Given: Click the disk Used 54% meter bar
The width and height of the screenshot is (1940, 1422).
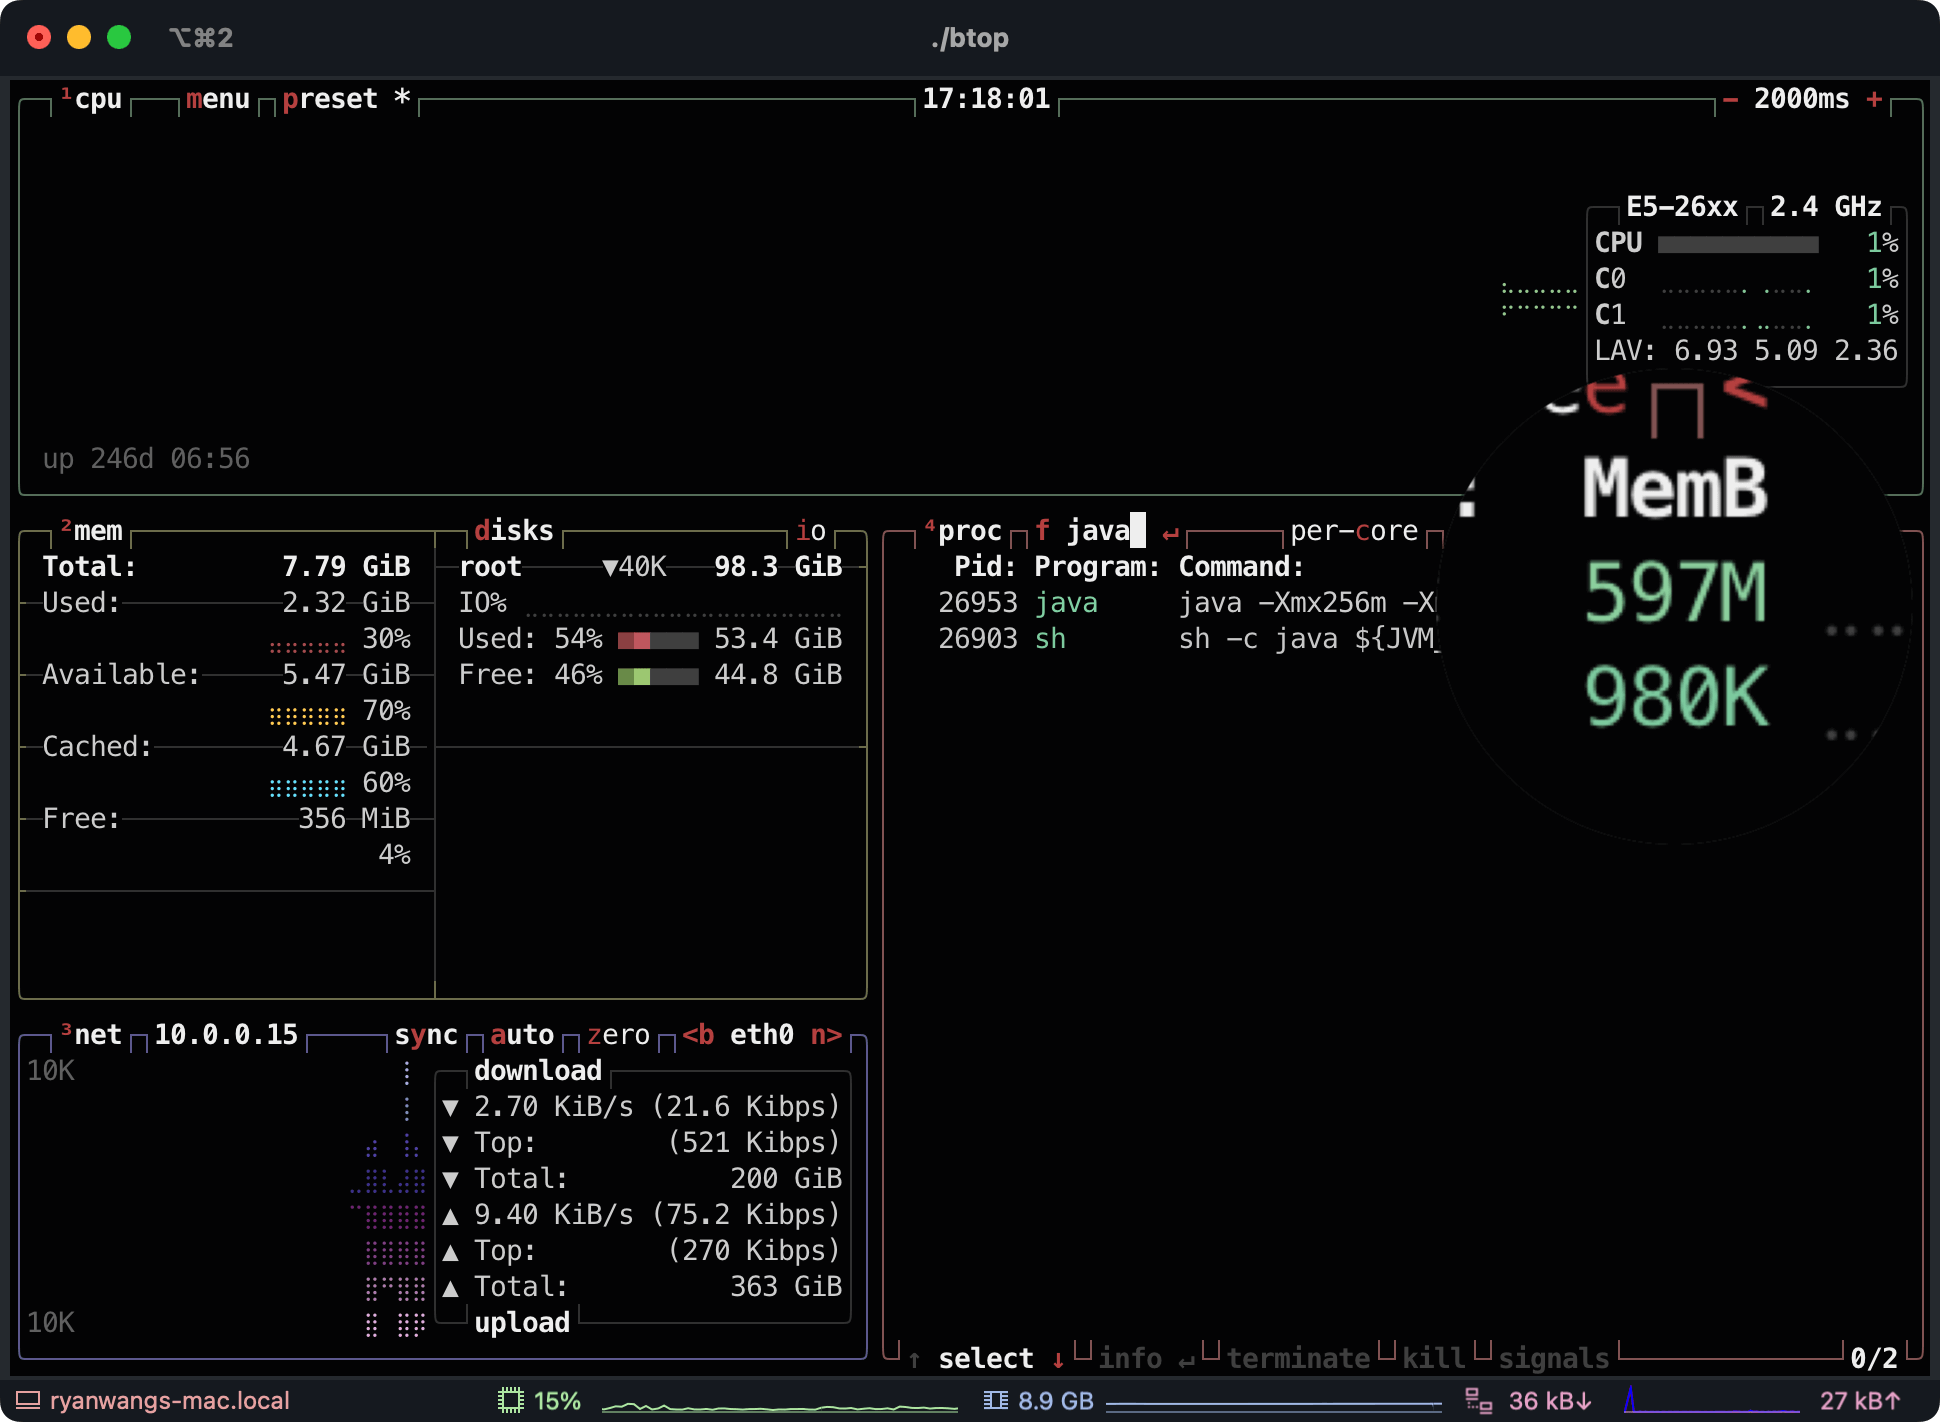Looking at the screenshot, I should (658, 640).
